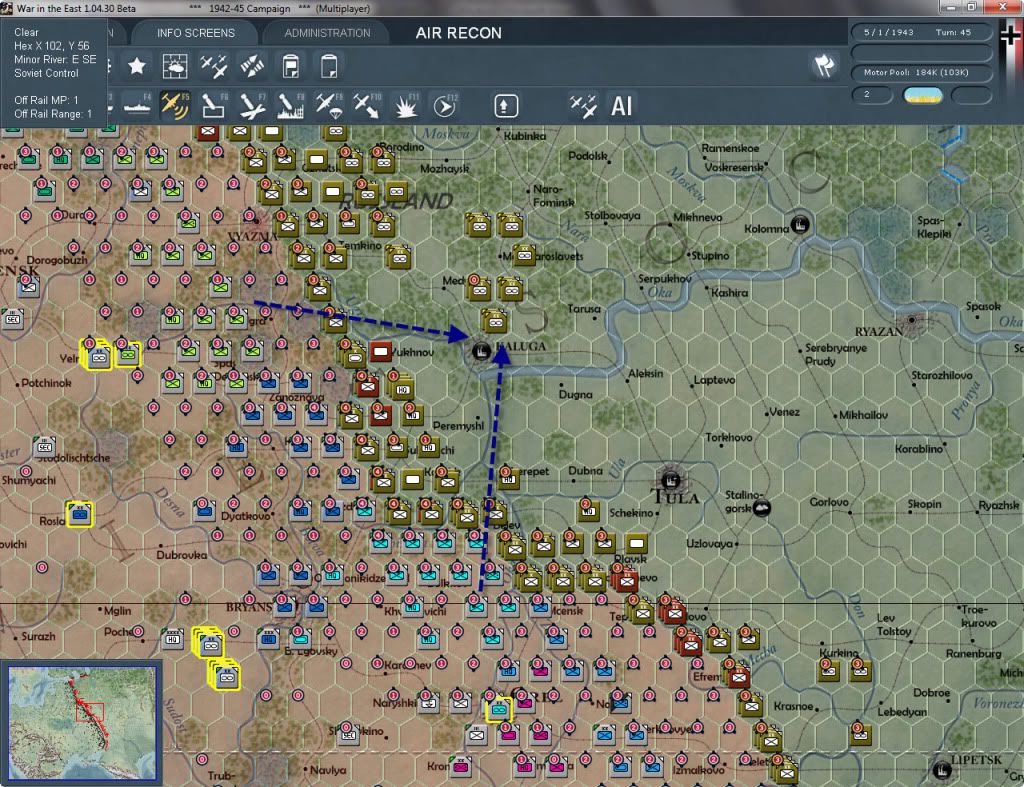Select the air transfer F10 mode
Viewport: 1024px width, 787px height.
tap(367, 106)
